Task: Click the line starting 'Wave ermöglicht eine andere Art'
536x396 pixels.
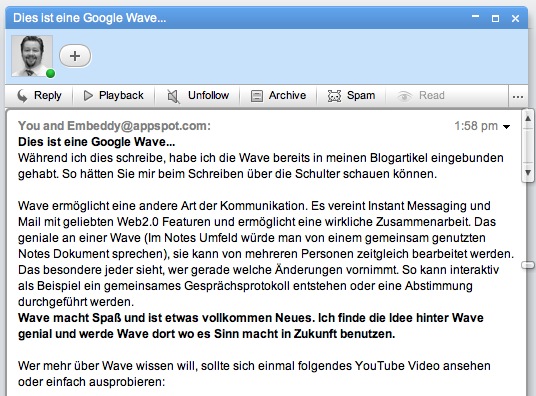Action: [254, 206]
